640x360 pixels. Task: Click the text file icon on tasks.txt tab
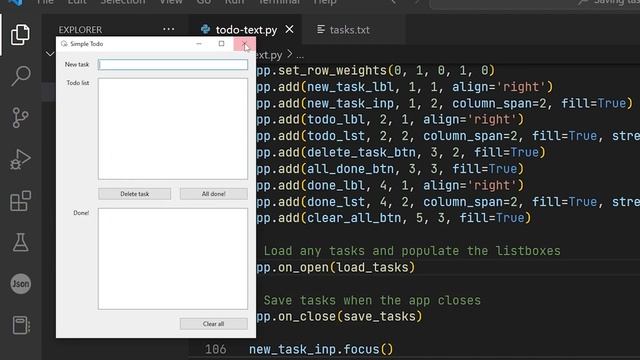tap(321, 29)
